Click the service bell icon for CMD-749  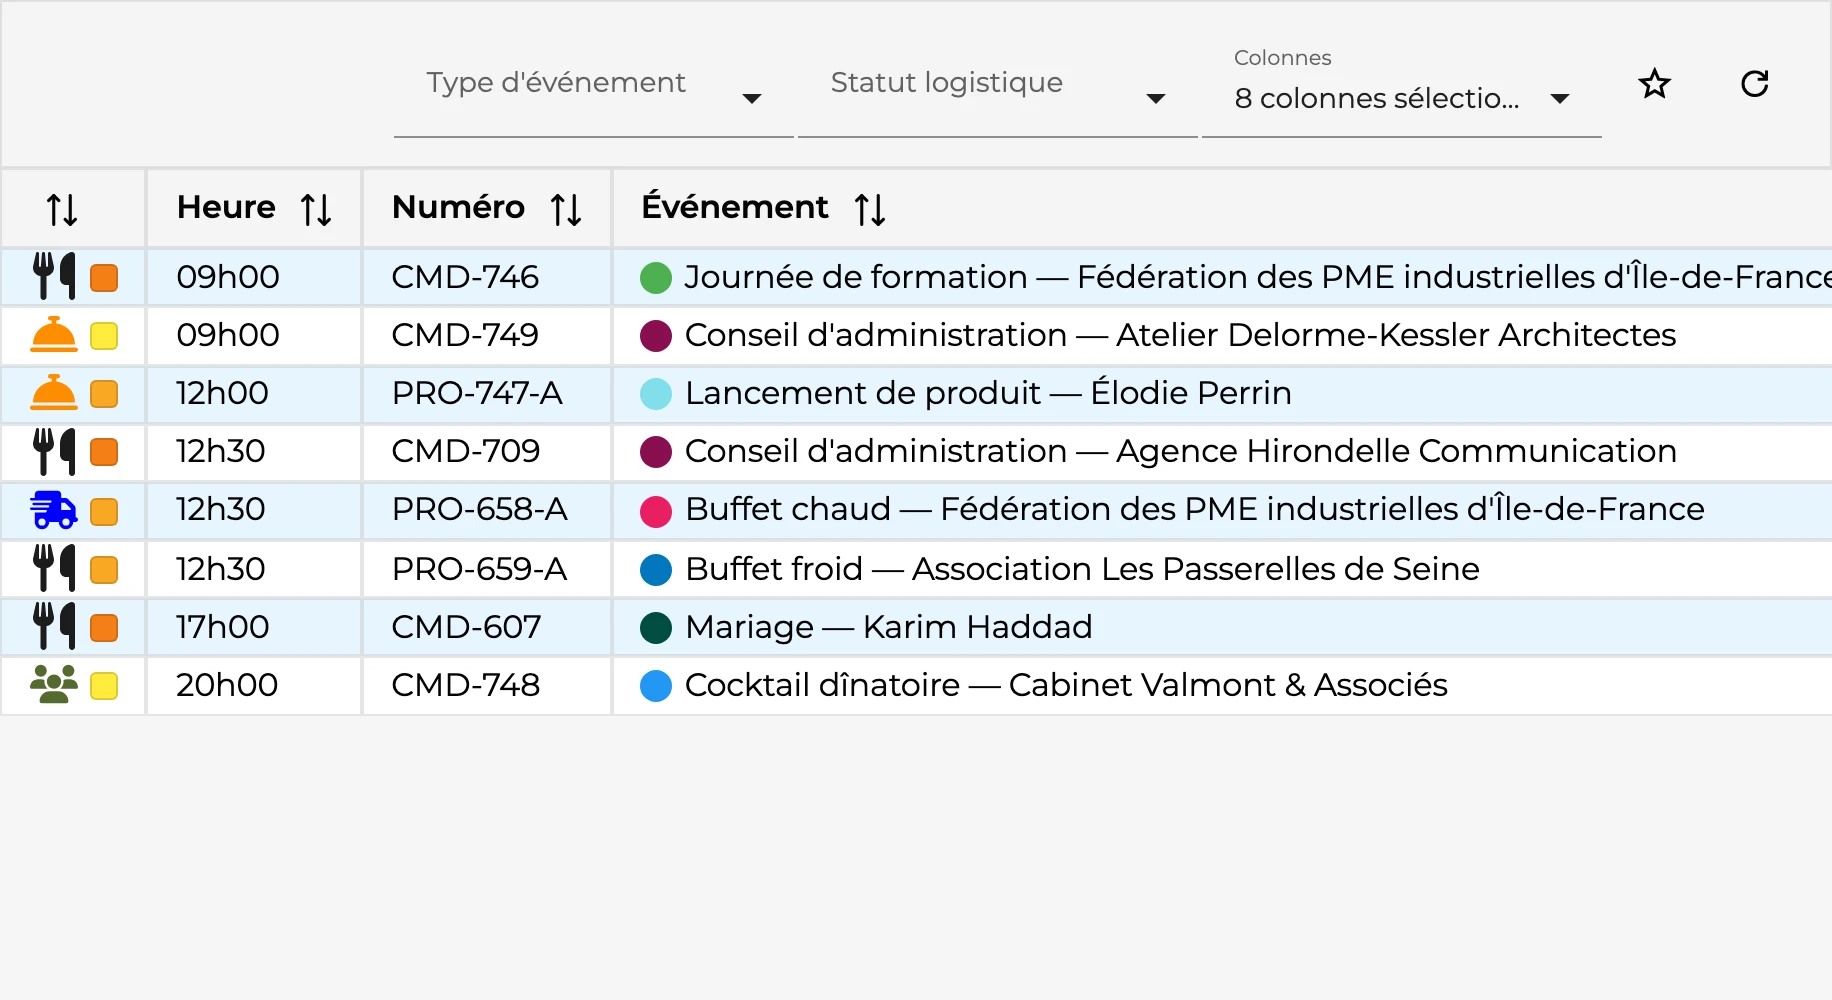(x=54, y=335)
